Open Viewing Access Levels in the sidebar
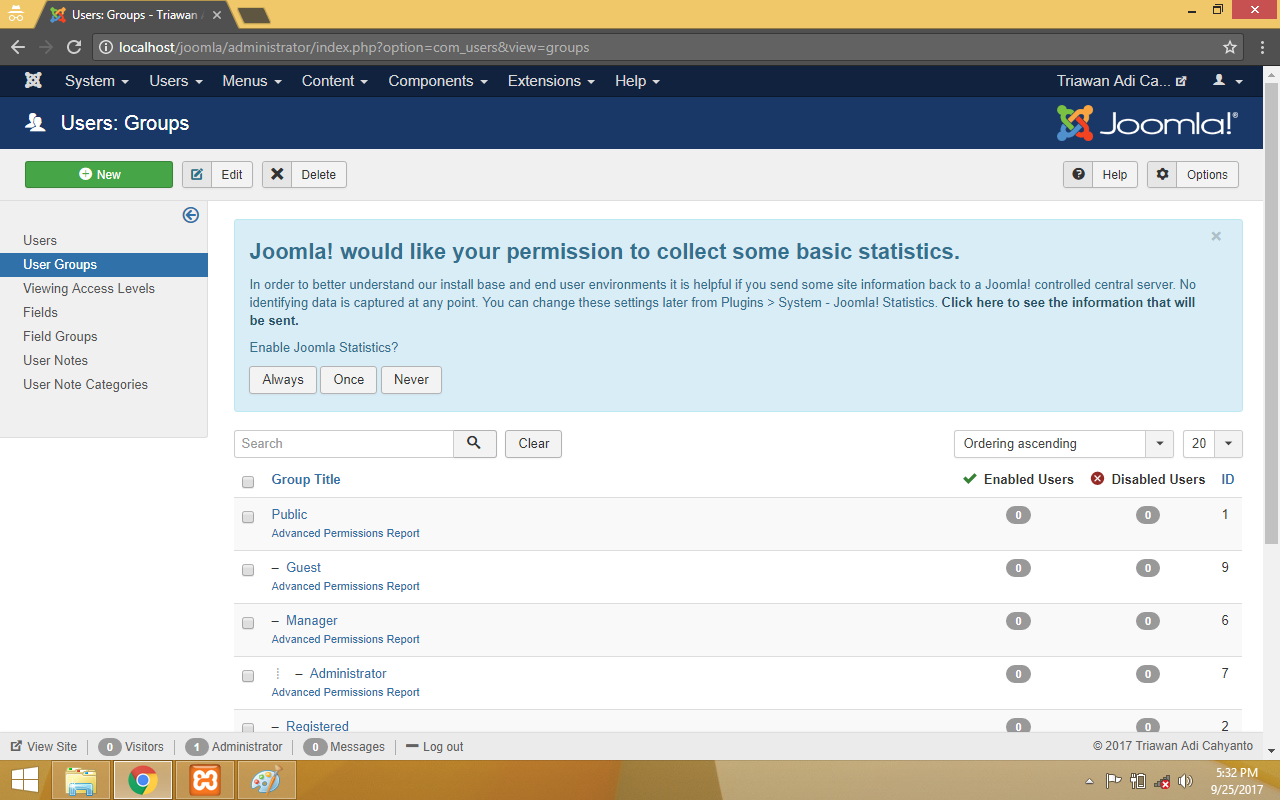This screenshot has height=800, width=1280. (x=89, y=288)
